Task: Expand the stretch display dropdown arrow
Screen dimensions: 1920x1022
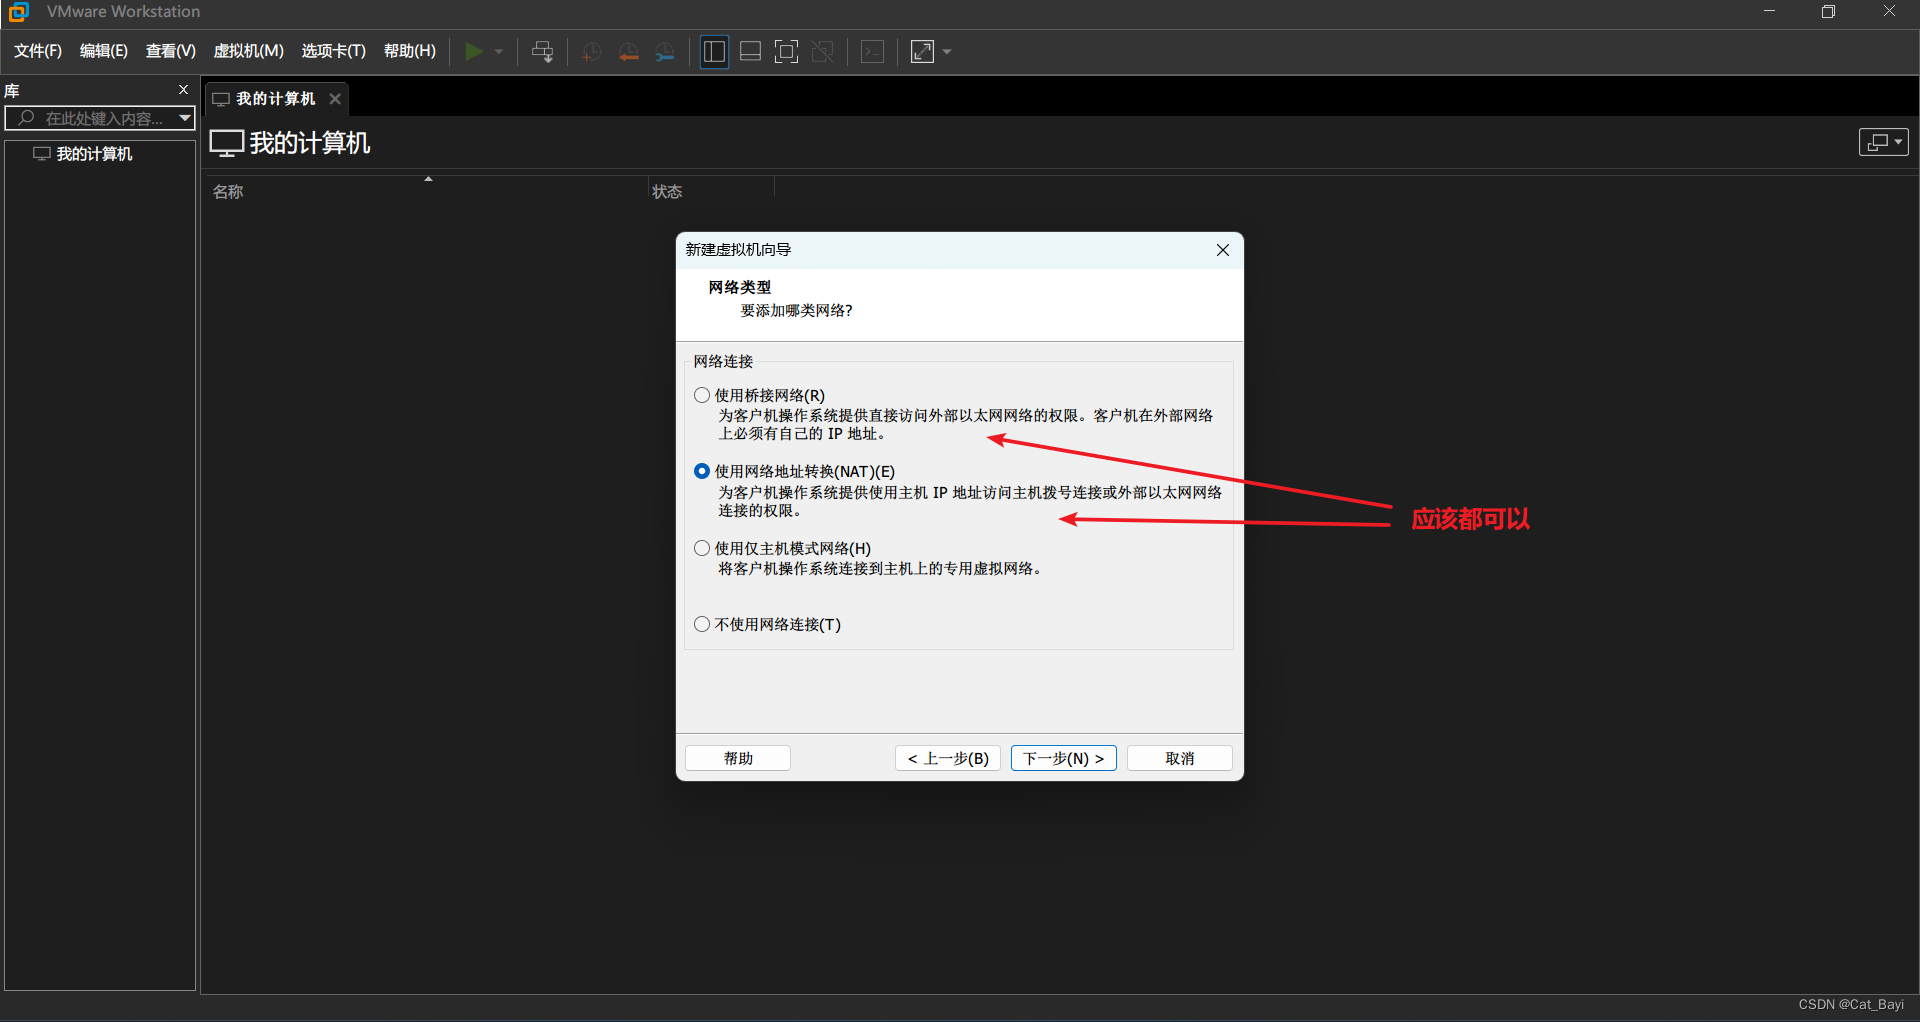Action: click(x=947, y=52)
